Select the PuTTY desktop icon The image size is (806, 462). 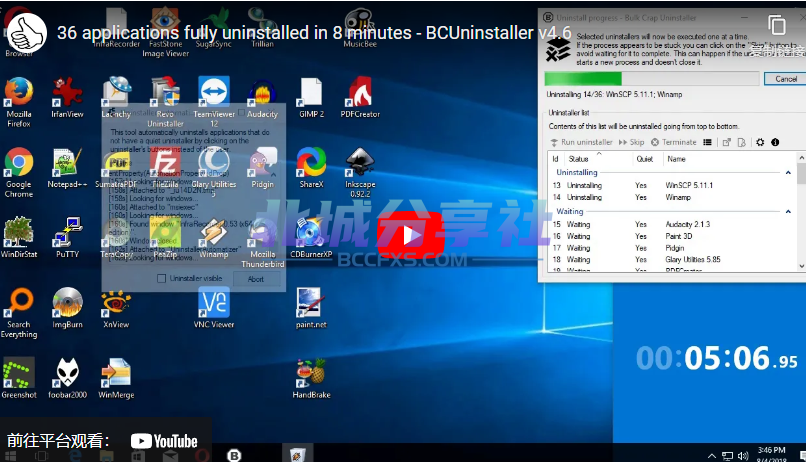coord(67,237)
